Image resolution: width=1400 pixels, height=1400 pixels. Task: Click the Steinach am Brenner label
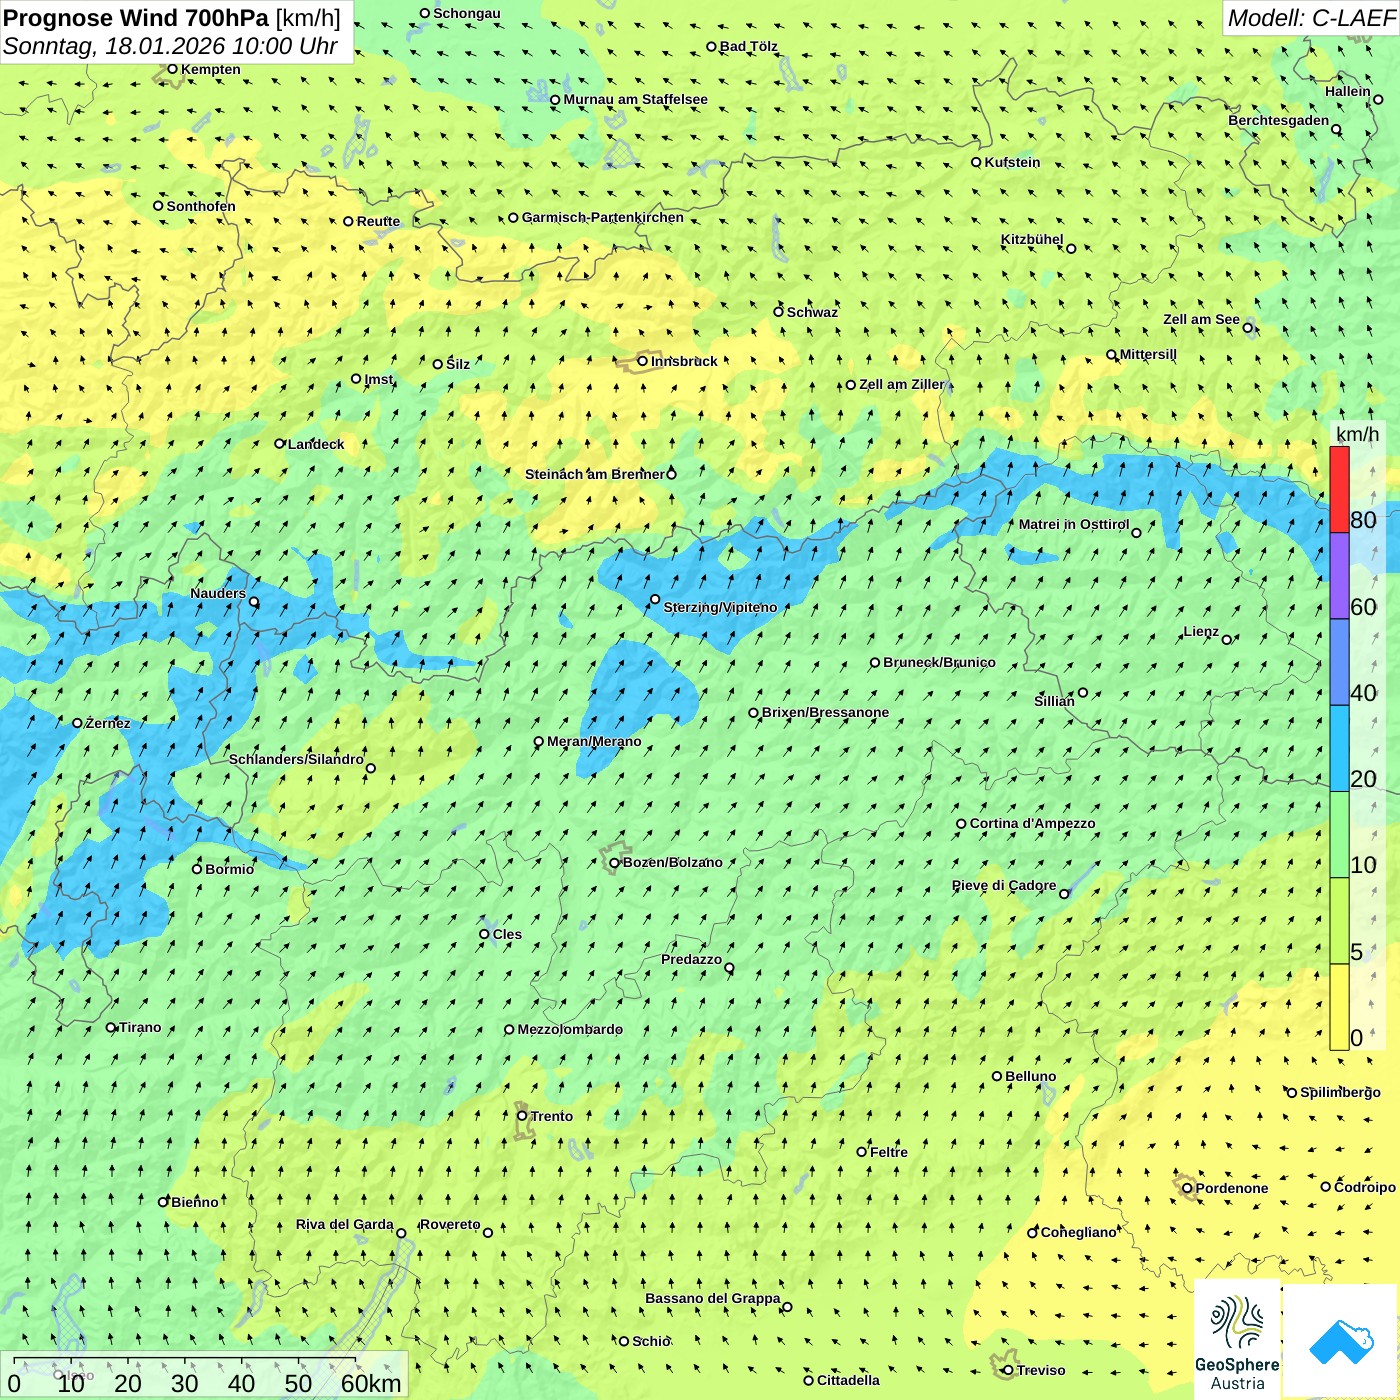click(595, 474)
